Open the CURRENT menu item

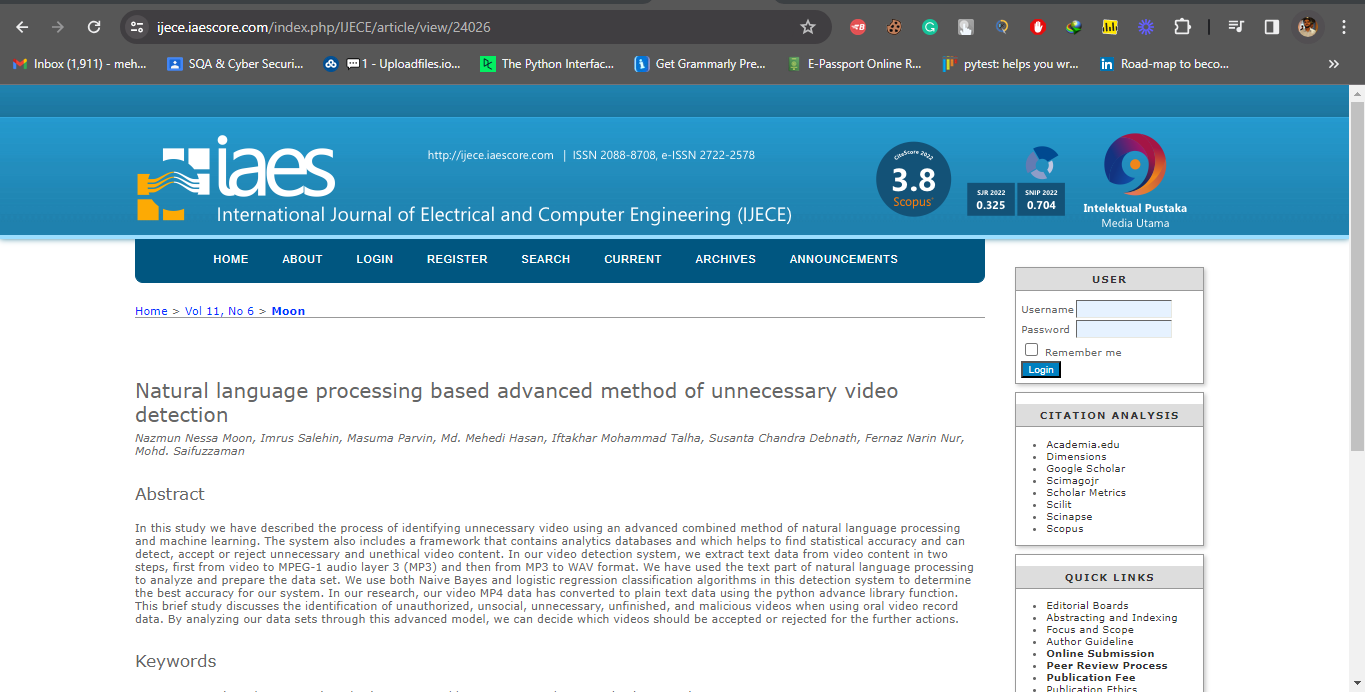[x=633, y=259]
